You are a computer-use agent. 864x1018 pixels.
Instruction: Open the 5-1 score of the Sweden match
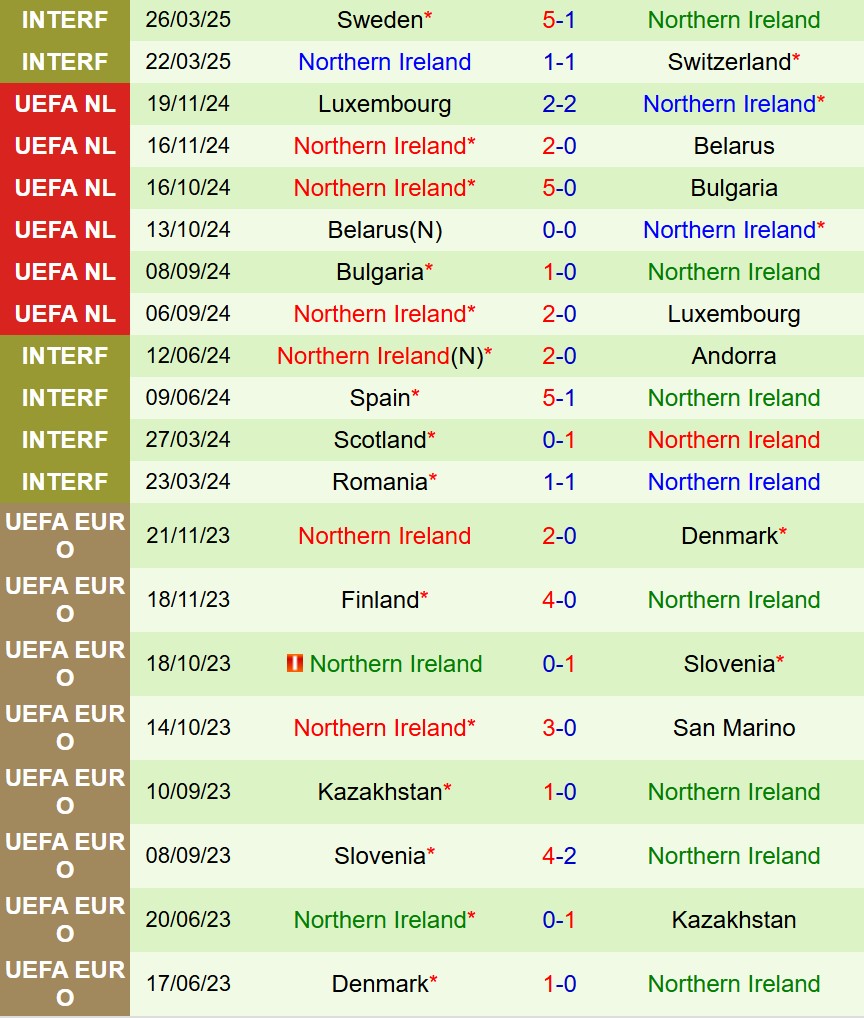[x=559, y=19]
